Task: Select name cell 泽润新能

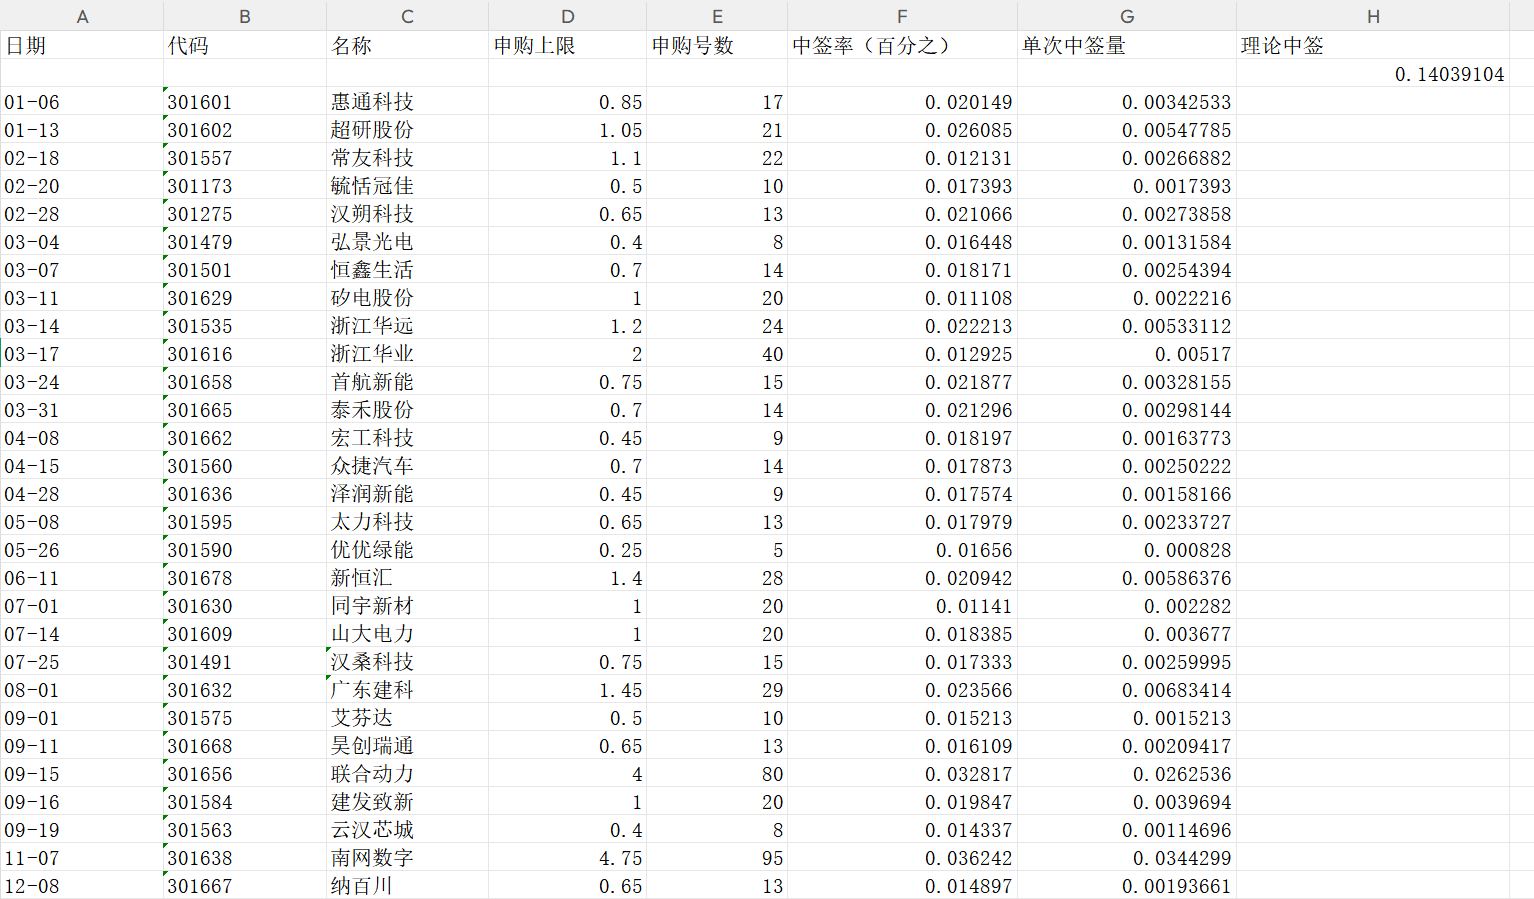Action: (x=407, y=493)
